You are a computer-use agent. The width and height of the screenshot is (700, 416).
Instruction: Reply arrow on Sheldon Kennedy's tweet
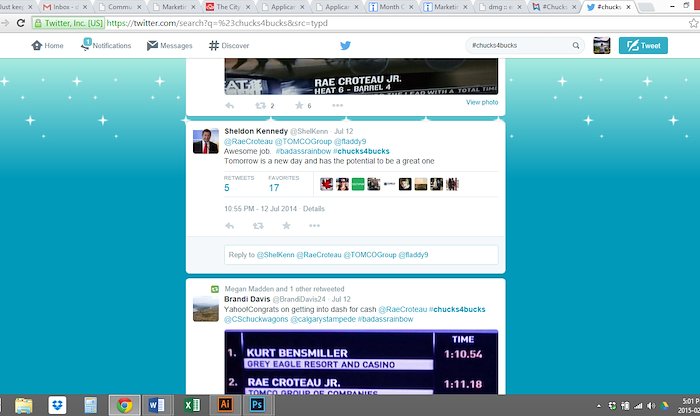[x=229, y=226]
